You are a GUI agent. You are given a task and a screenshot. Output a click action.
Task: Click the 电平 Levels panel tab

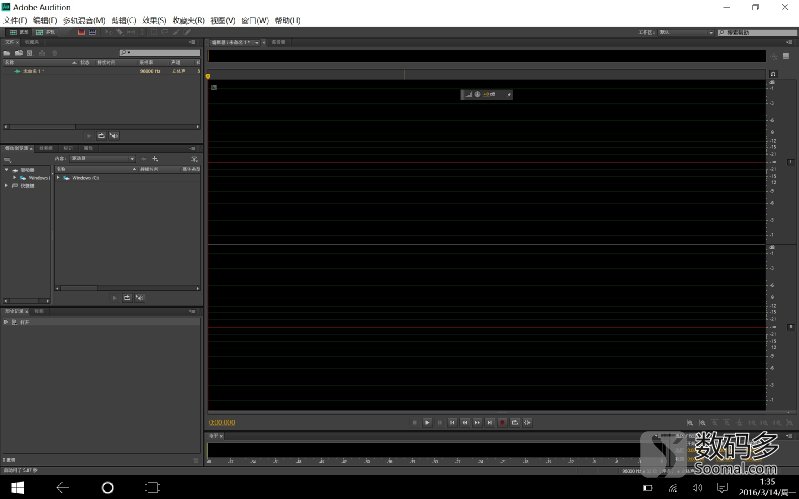click(x=216, y=436)
